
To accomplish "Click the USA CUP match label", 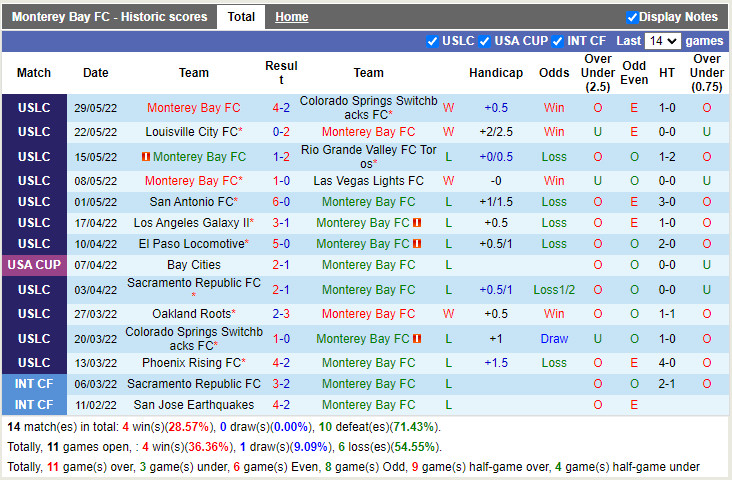I will [x=34, y=265].
